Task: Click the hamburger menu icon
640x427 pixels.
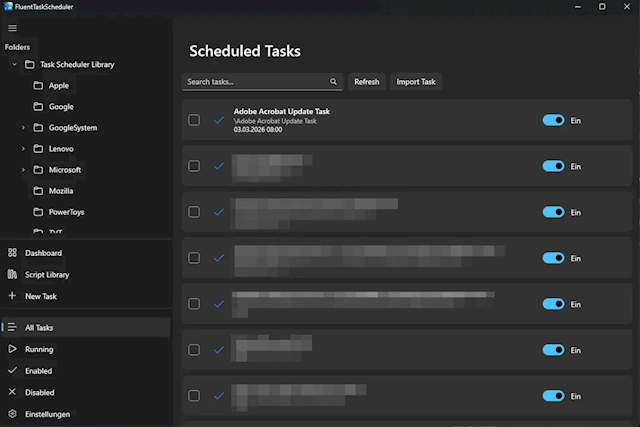Action: (12, 28)
